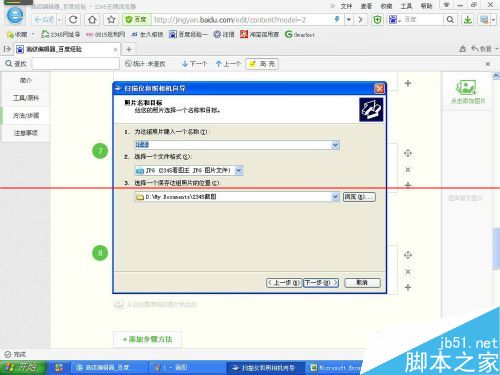
Task: Click the add plus icon below step 8
Action: (408, 287)
